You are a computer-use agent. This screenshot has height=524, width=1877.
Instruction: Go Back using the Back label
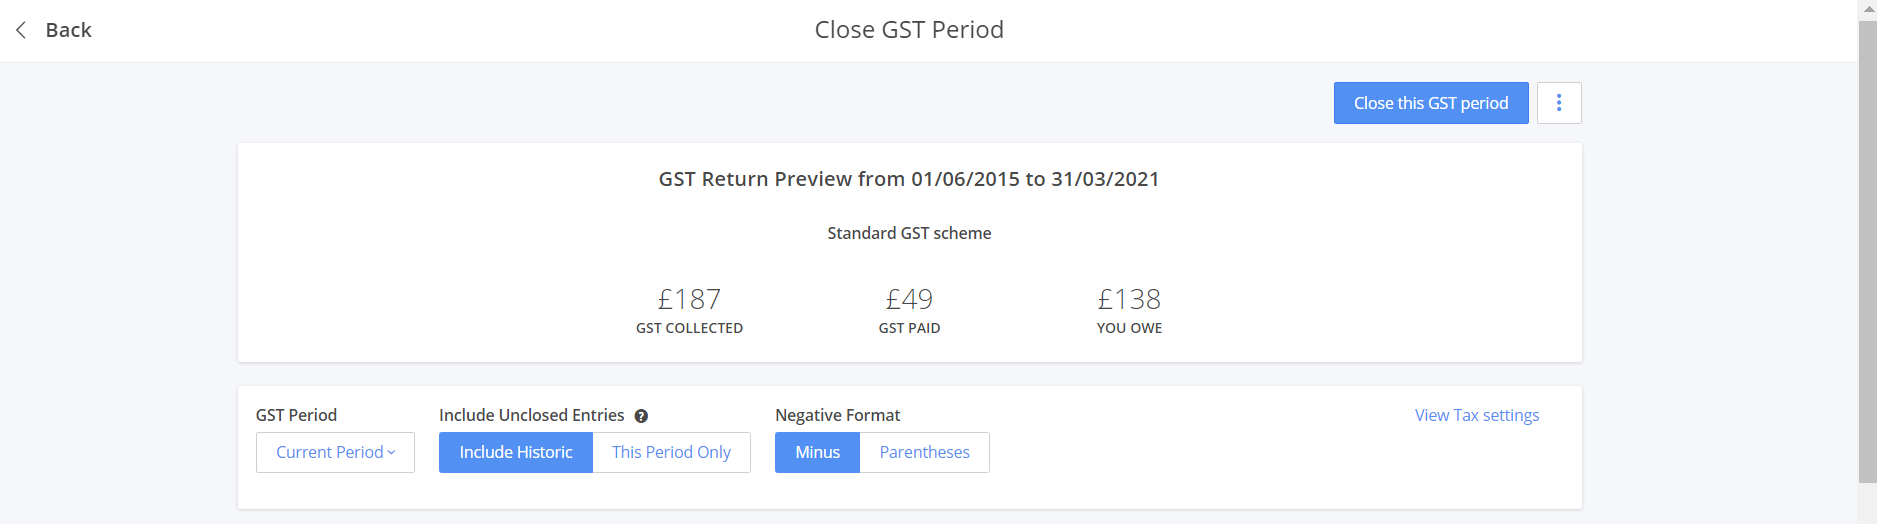[x=69, y=30]
